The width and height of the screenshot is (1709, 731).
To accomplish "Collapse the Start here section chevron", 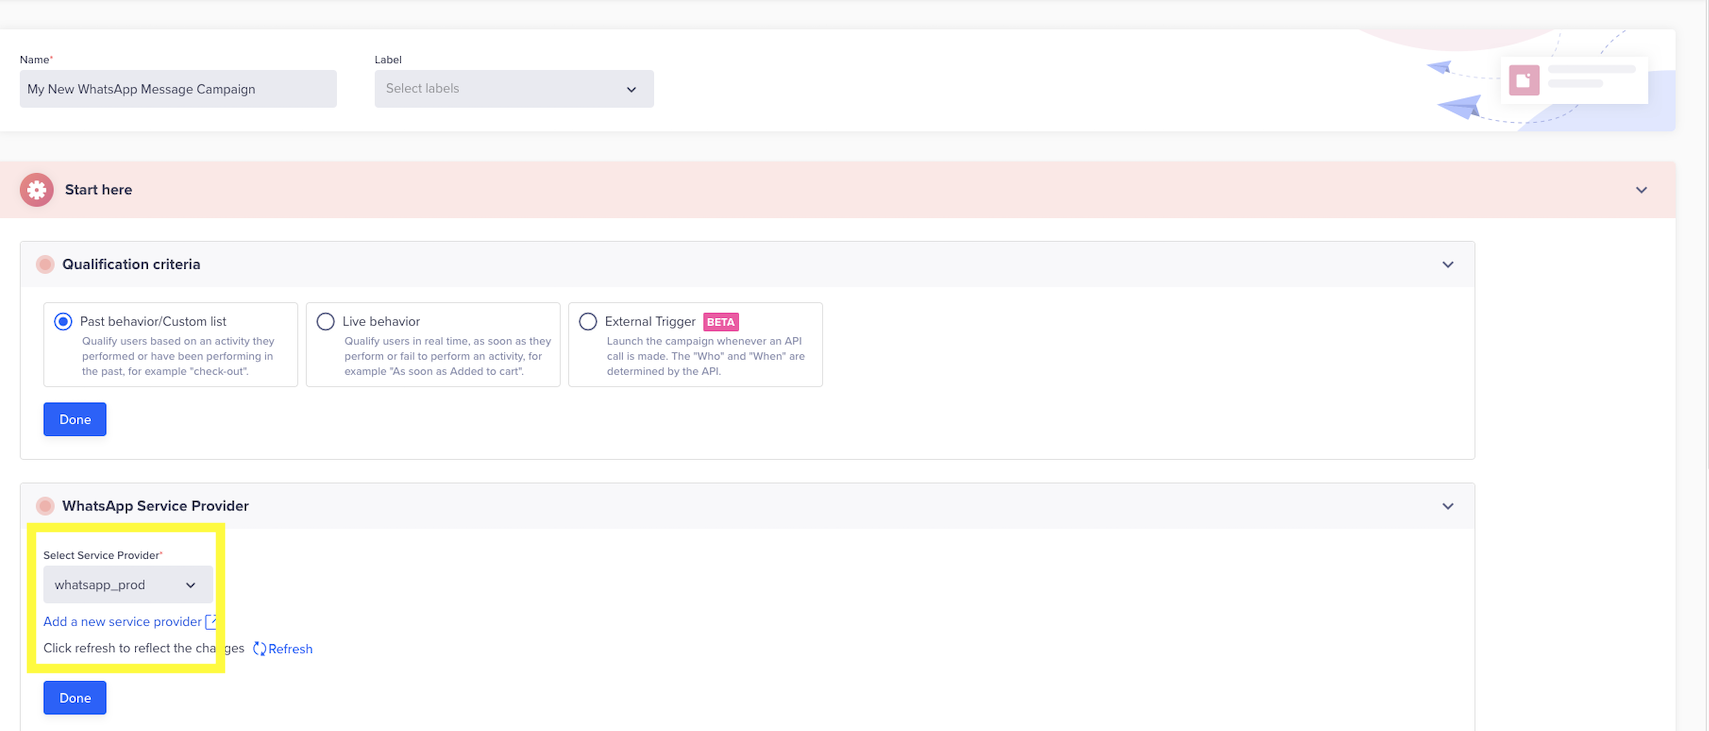I will pos(1641,190).
